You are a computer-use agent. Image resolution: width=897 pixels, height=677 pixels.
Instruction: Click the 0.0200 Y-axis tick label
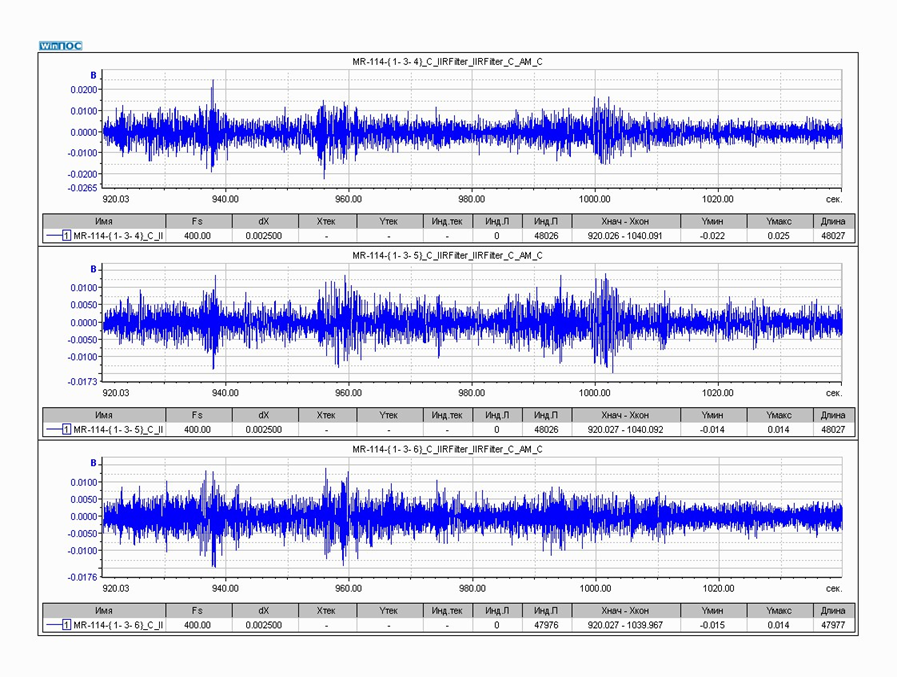pos(84,89)
